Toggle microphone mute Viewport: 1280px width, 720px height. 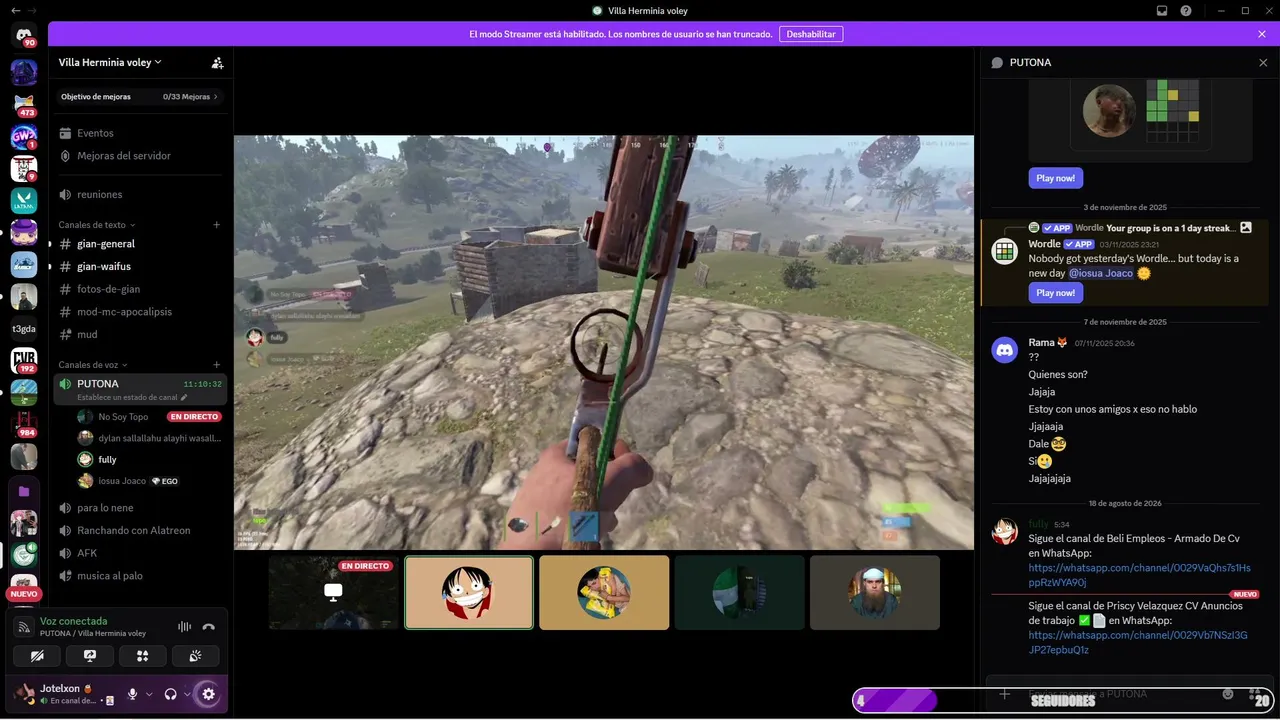click(x=132, y=694)
